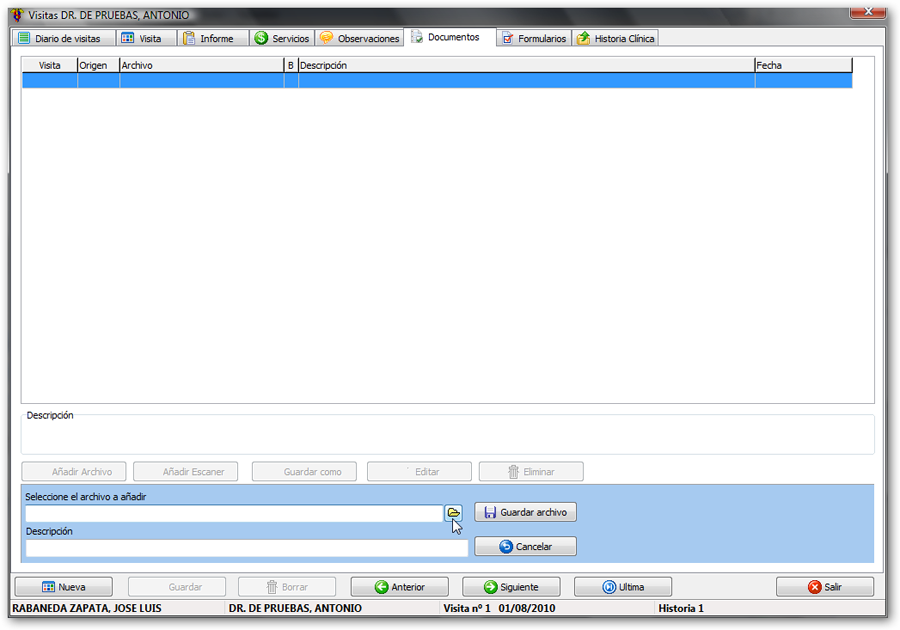Open the Formularios tab
The image size is (900, 630).
tap(533, 38)
